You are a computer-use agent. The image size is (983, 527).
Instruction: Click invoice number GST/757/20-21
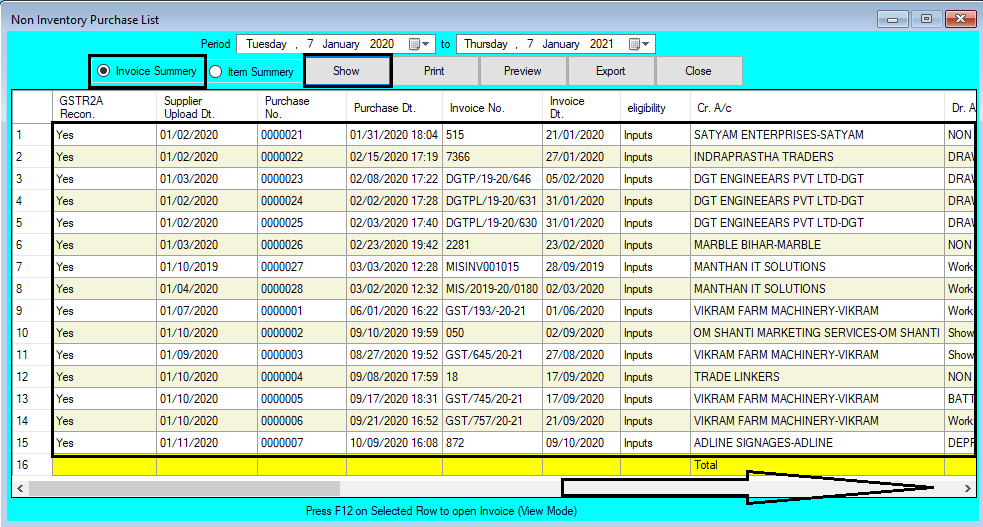pos(492,420)
